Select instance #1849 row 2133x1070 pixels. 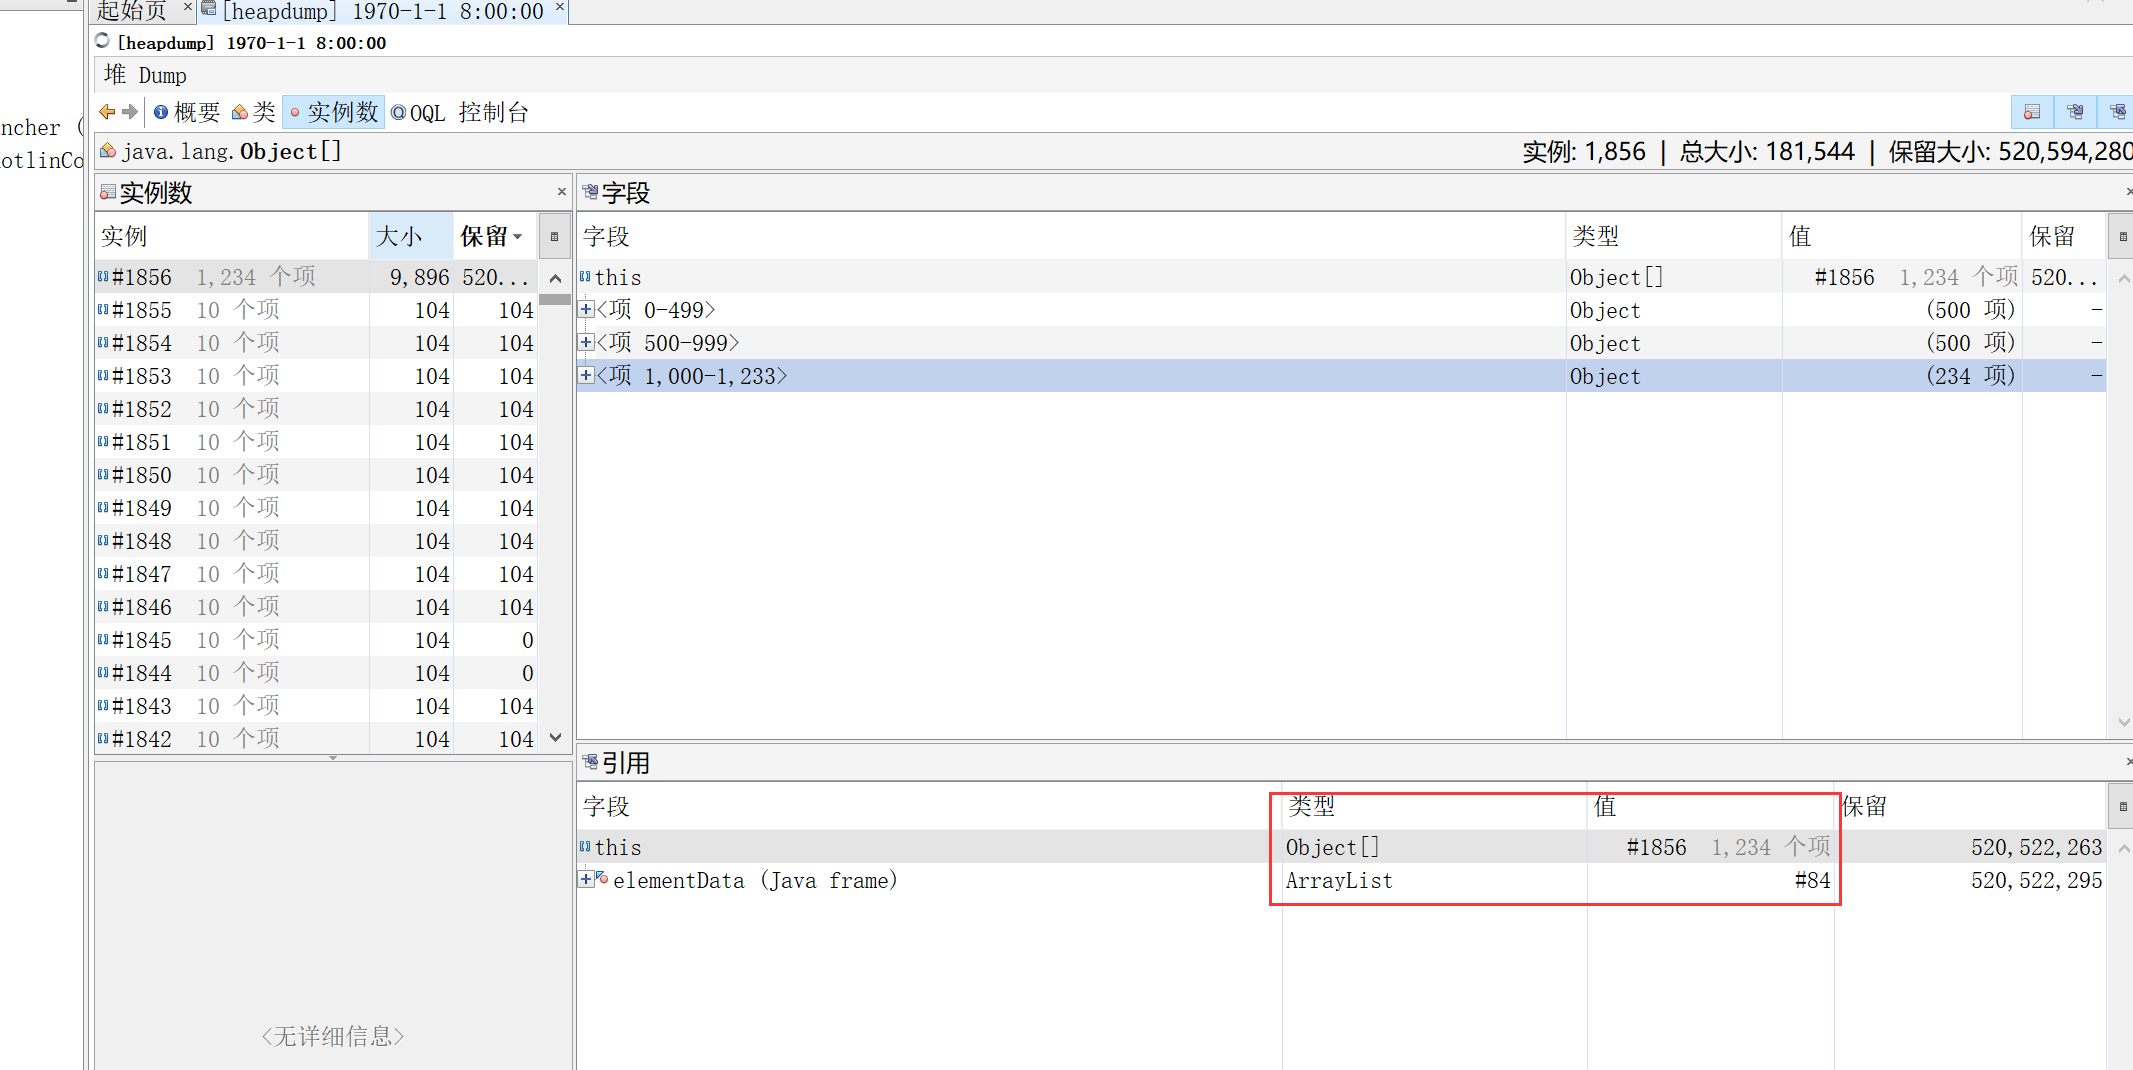click(316, 508)
